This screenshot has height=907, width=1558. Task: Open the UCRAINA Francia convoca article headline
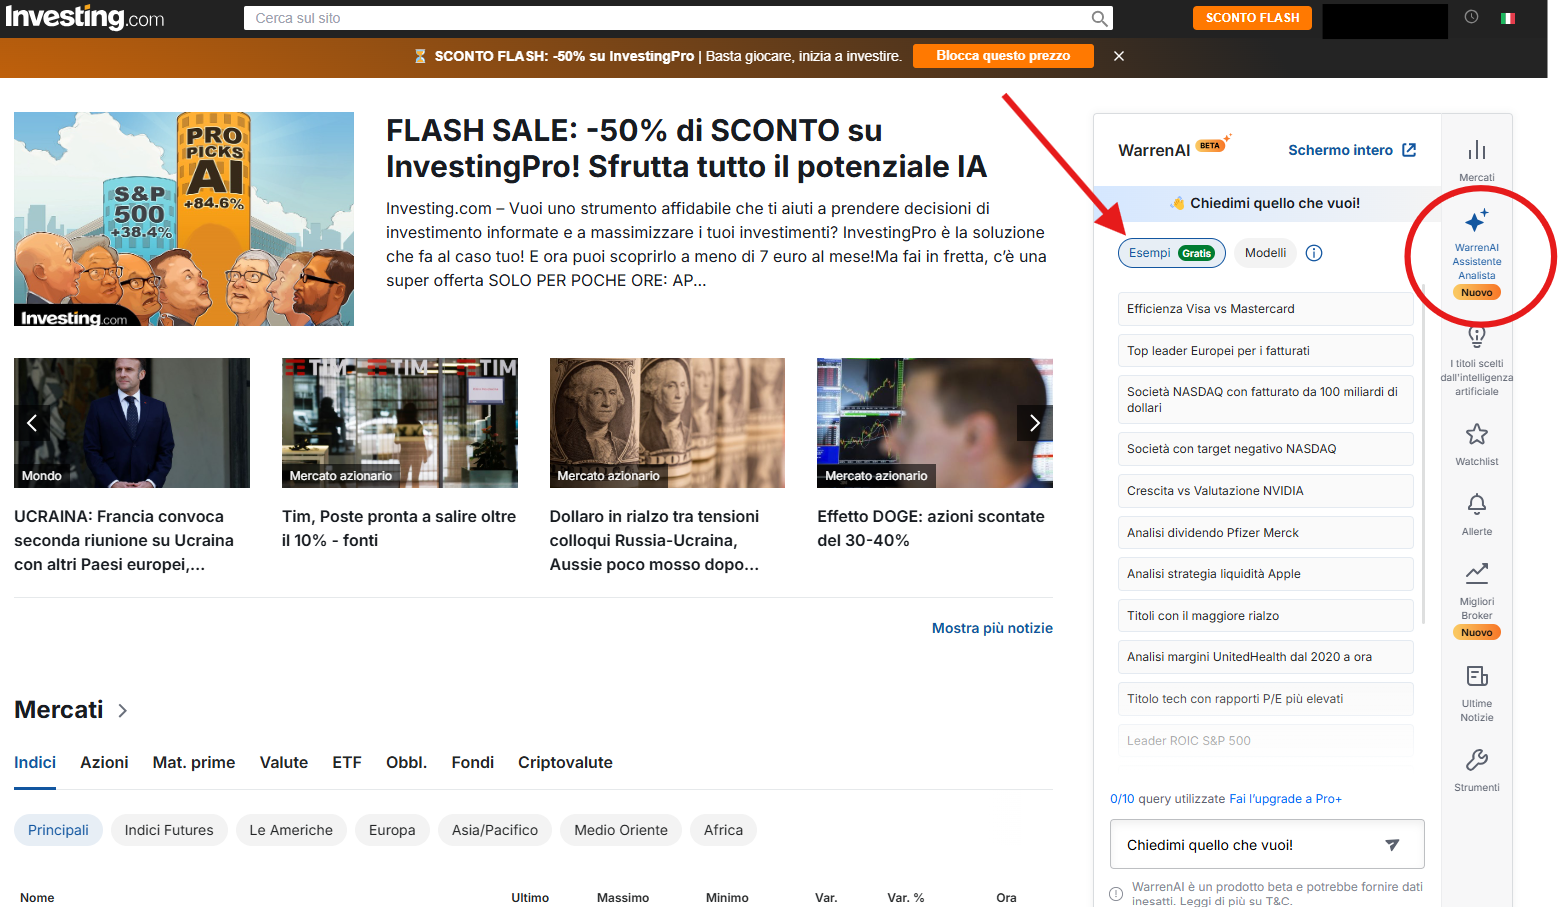[124, 541]
